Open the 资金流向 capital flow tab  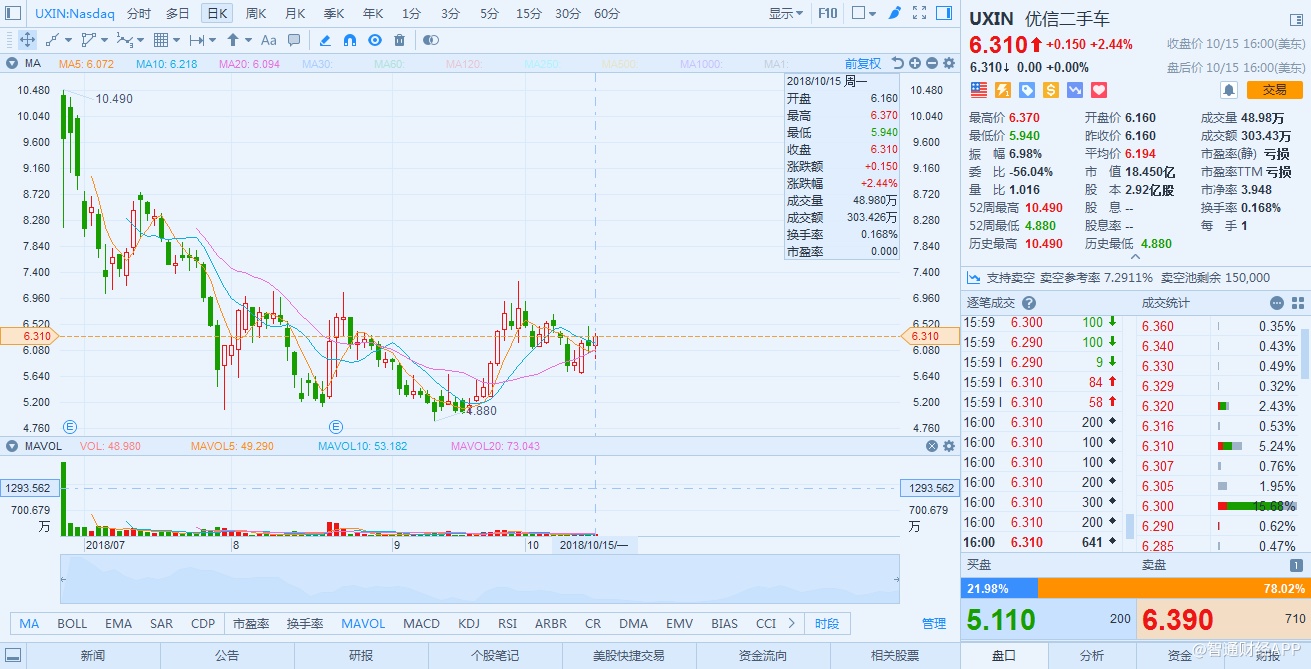point(762,655)
